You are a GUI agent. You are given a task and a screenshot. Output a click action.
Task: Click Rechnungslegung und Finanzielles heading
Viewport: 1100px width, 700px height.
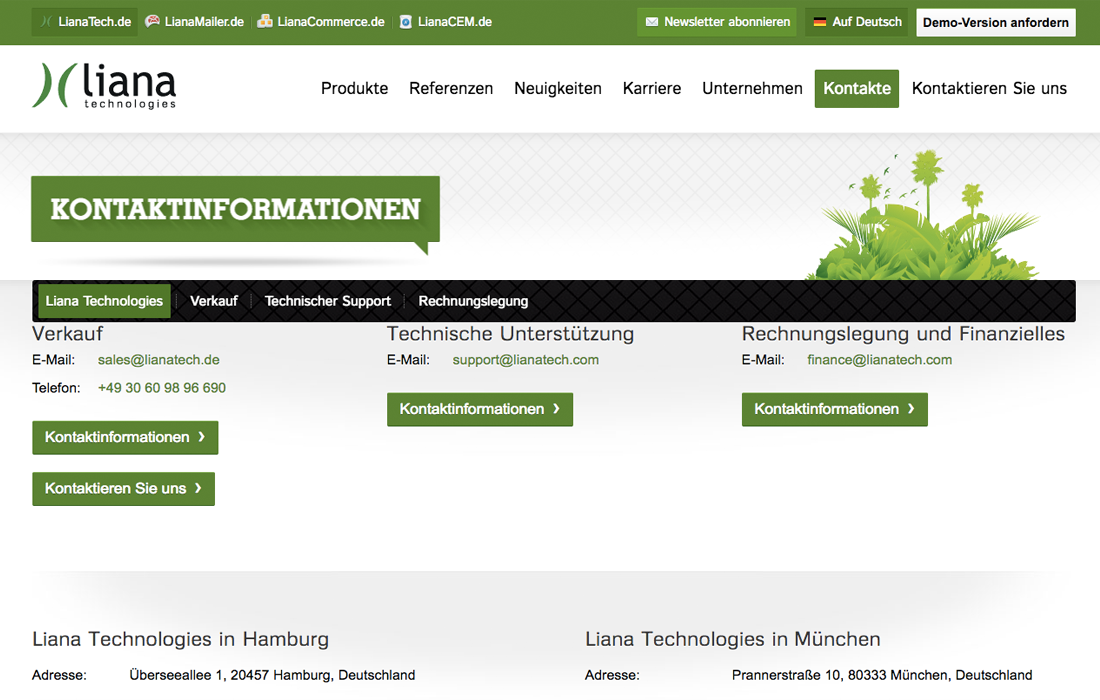point(904,334)
